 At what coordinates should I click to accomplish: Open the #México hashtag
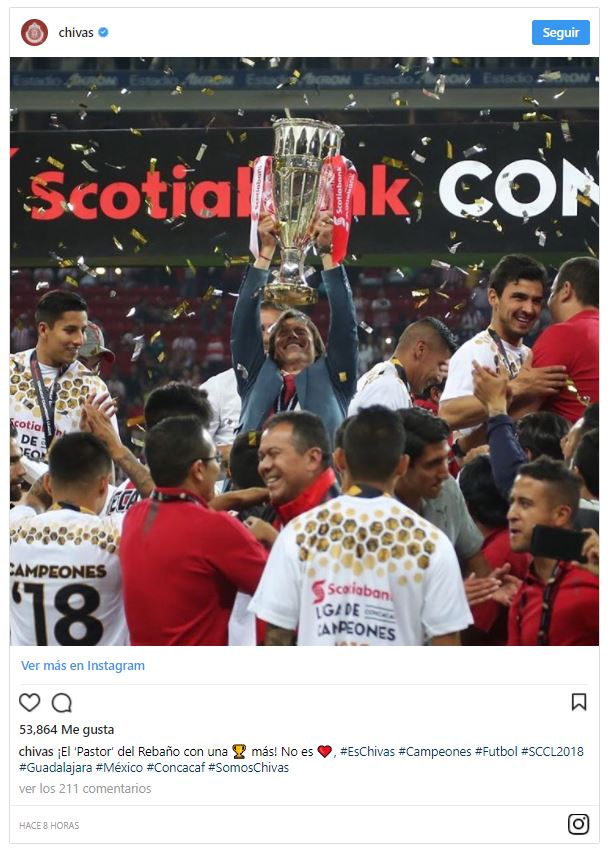pyautogui.click(x=119, y=767)
